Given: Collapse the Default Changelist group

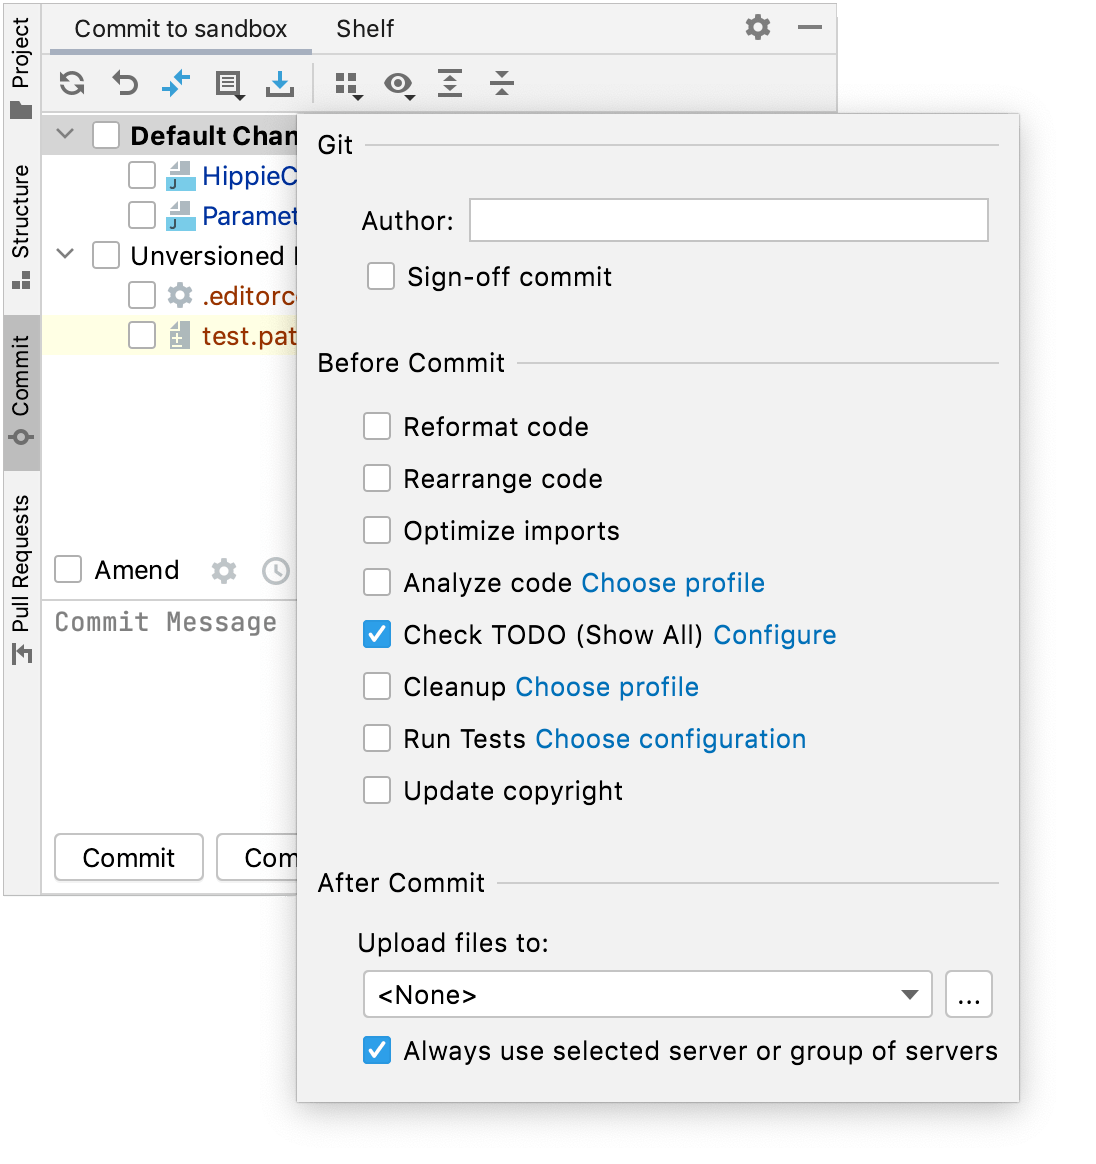Looking at the screenshot, I should [x=64, y=134].
